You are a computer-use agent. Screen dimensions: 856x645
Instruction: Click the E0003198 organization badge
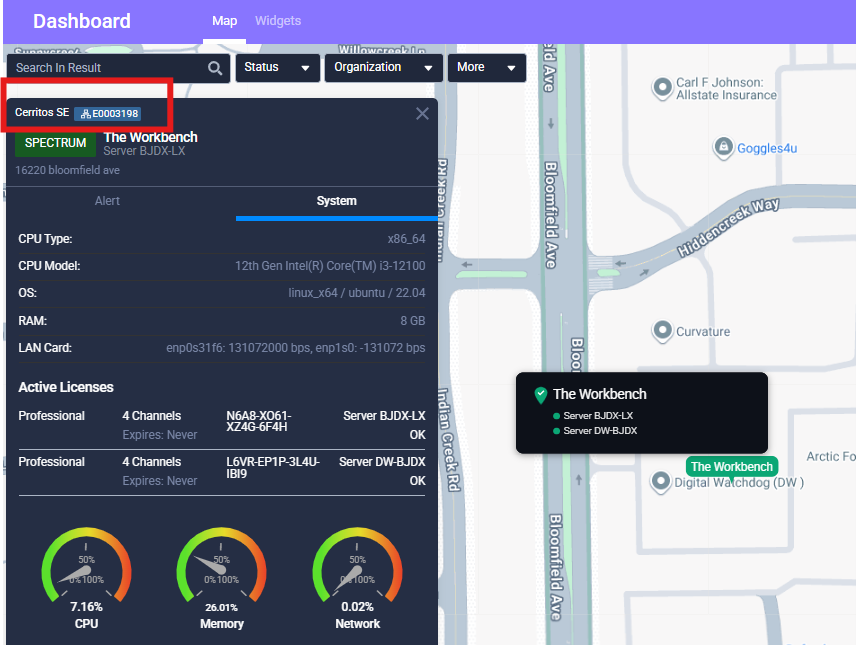[x=110, y=113]
